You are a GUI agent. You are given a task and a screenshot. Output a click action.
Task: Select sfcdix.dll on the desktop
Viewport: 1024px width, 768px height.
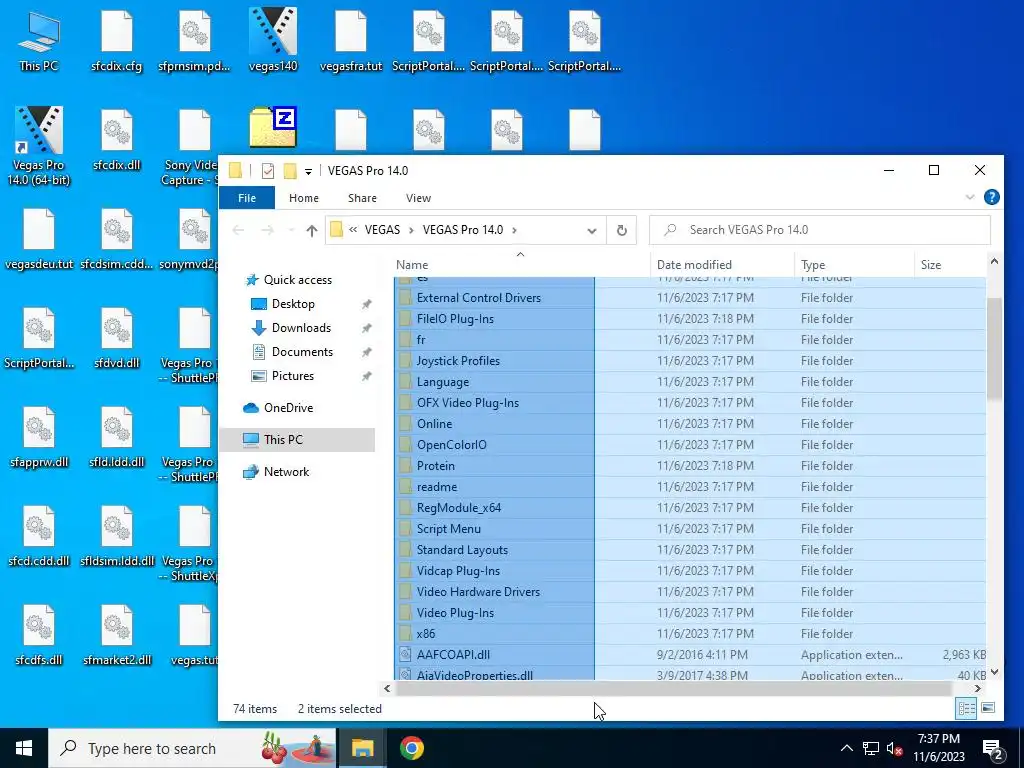click(x=117, y=140)
